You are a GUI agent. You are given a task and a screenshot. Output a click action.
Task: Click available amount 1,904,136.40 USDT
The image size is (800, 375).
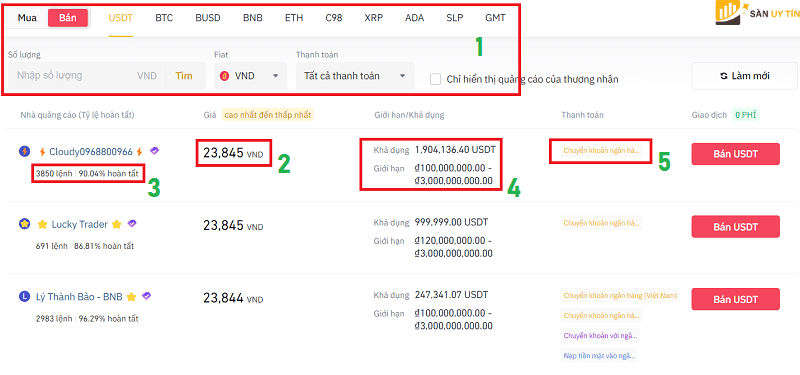click(x=455, y=149)
